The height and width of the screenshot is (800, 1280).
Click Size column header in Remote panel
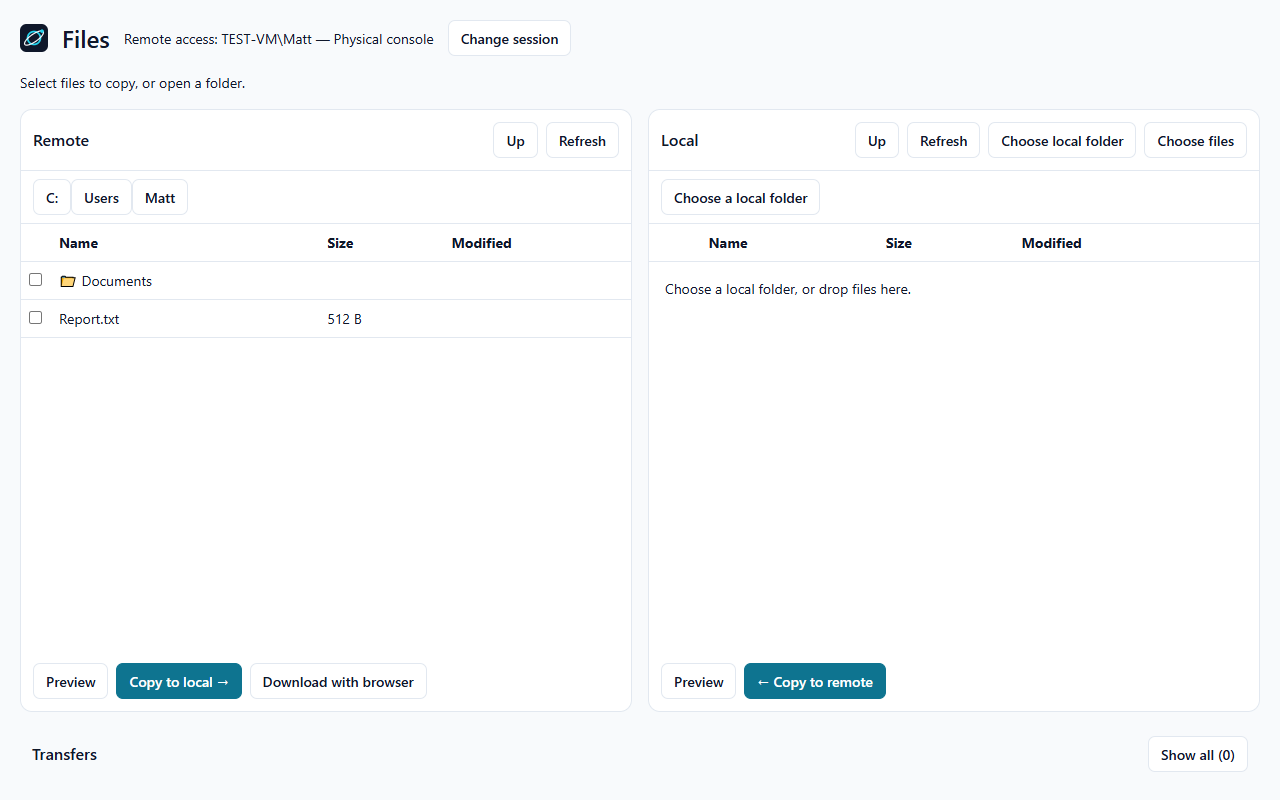340,243
